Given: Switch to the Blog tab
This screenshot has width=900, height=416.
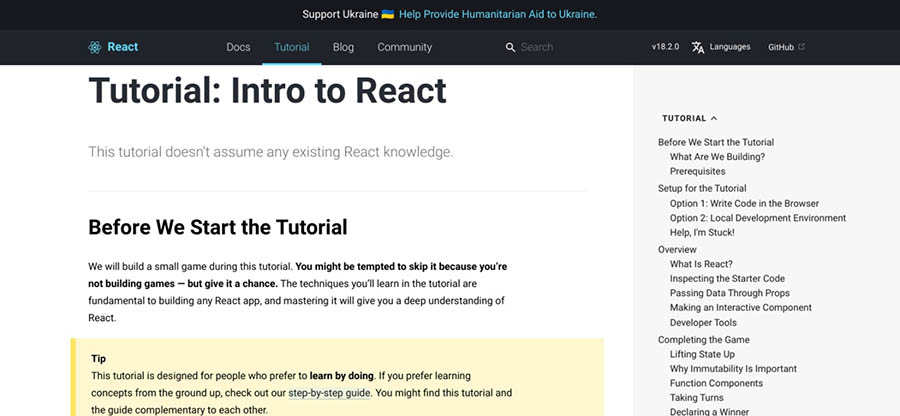Looking at the screenshot, I should coord(343,47).
